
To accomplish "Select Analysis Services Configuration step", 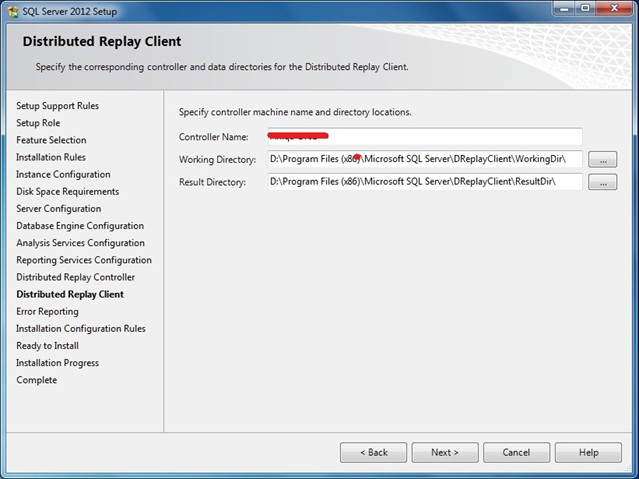I will tap(81, 243).
